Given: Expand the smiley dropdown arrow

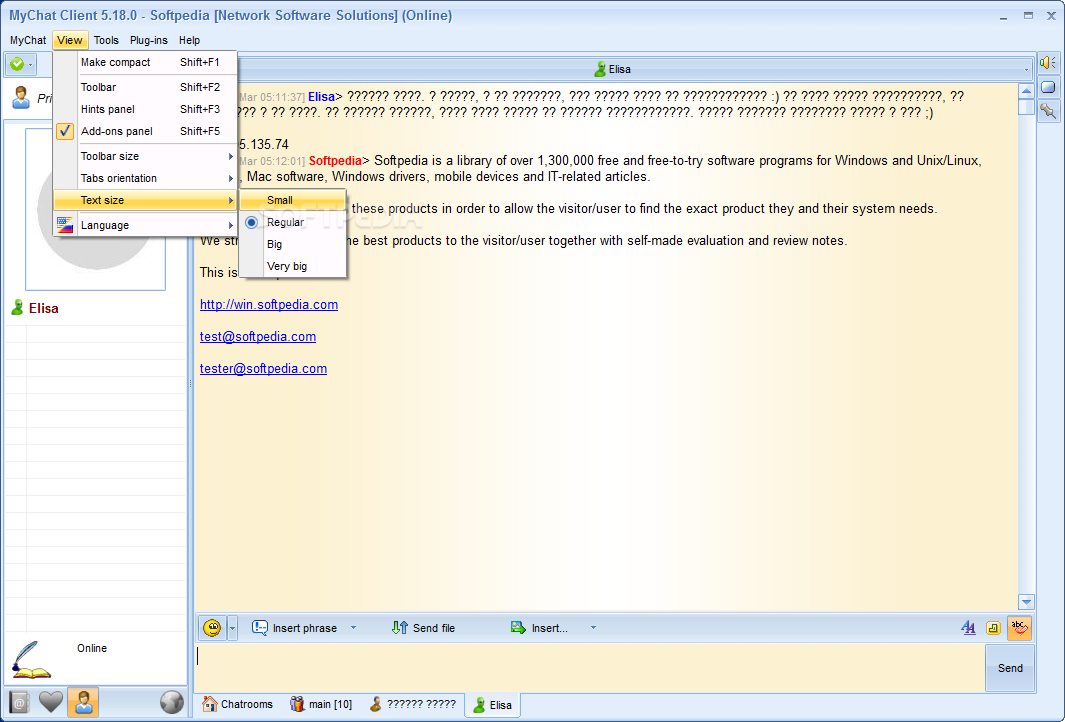Looking at the screenshot, I should (x=232, y=628).
